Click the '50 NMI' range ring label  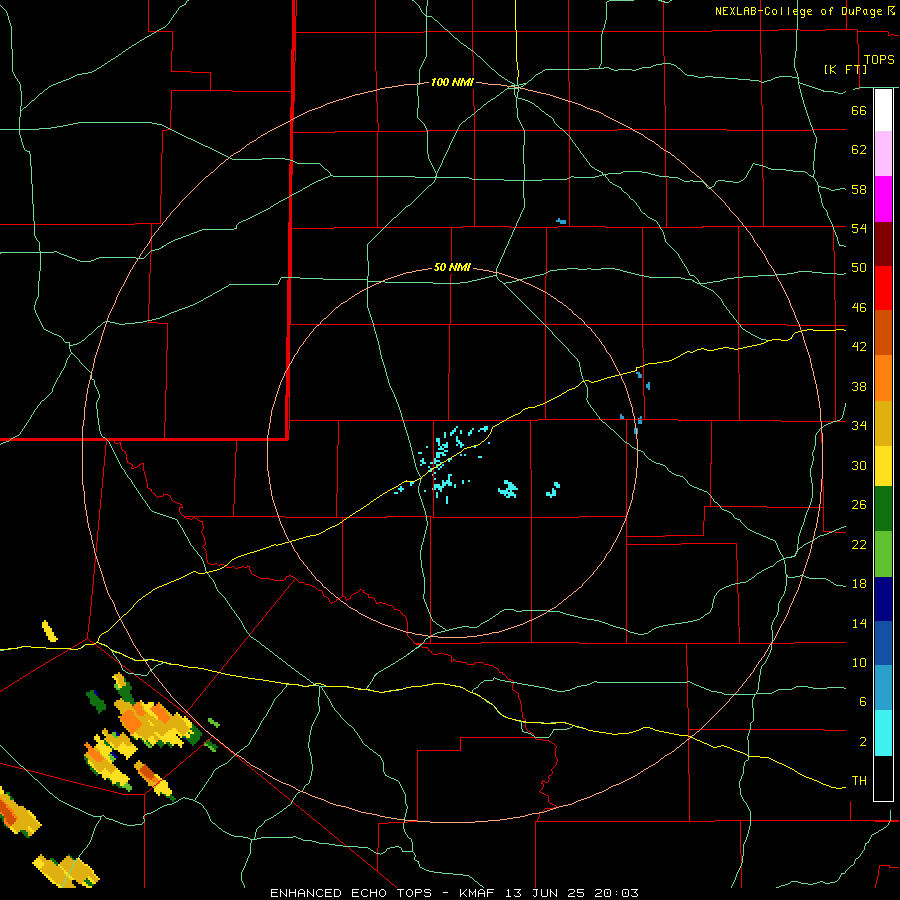tap(452, 267)
